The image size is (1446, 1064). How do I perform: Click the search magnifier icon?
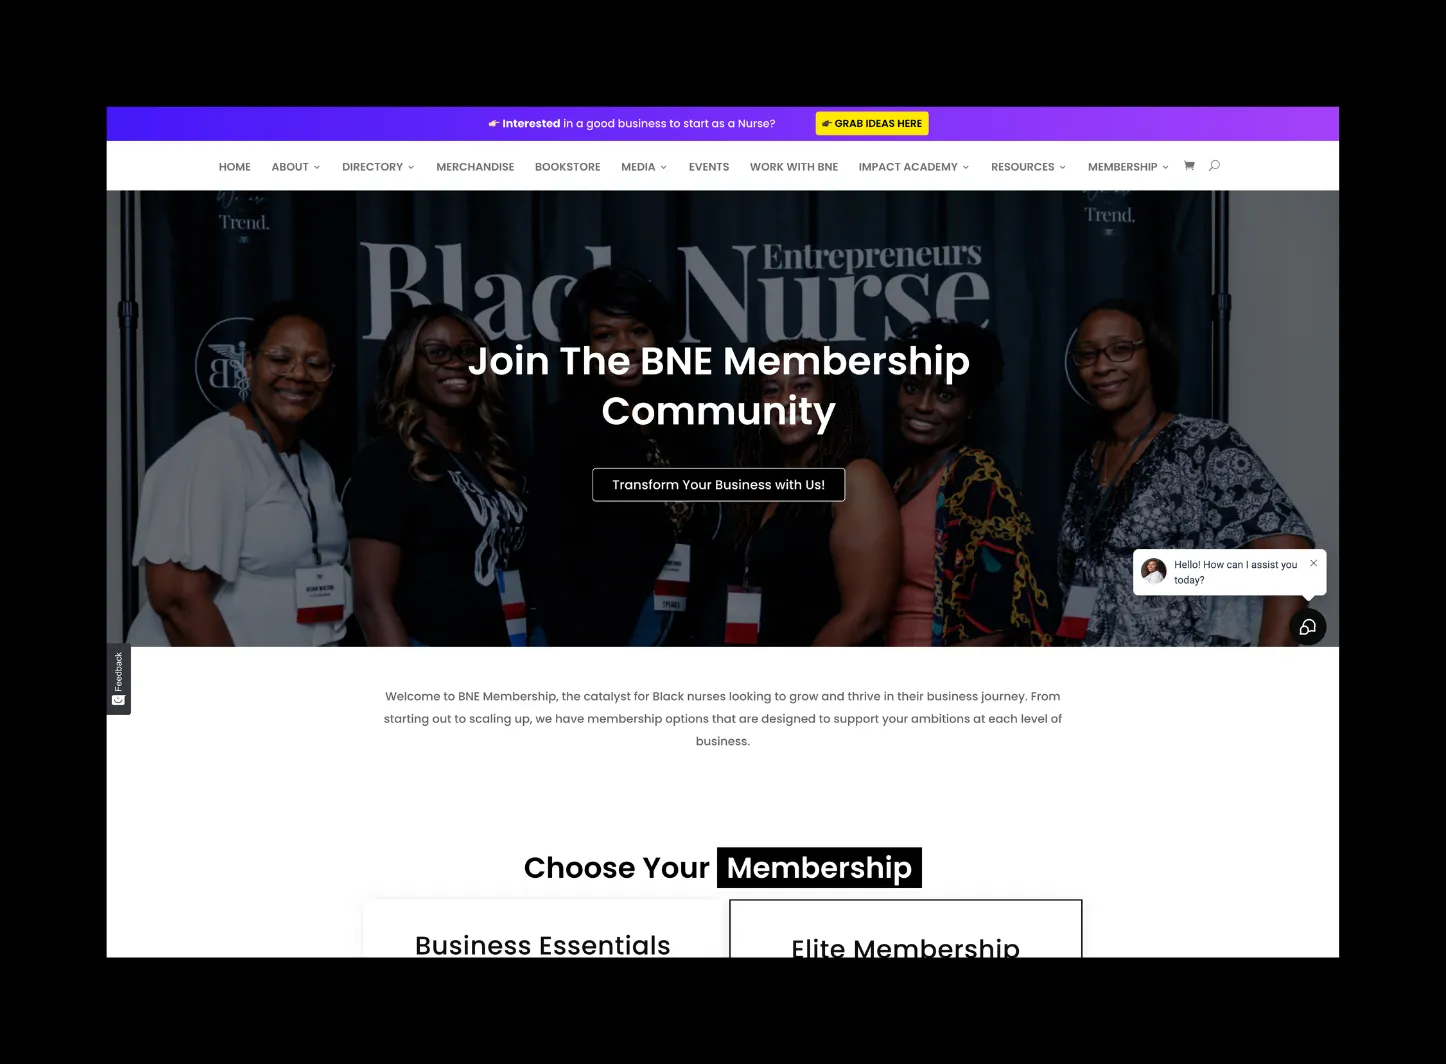click(1214, 166)
